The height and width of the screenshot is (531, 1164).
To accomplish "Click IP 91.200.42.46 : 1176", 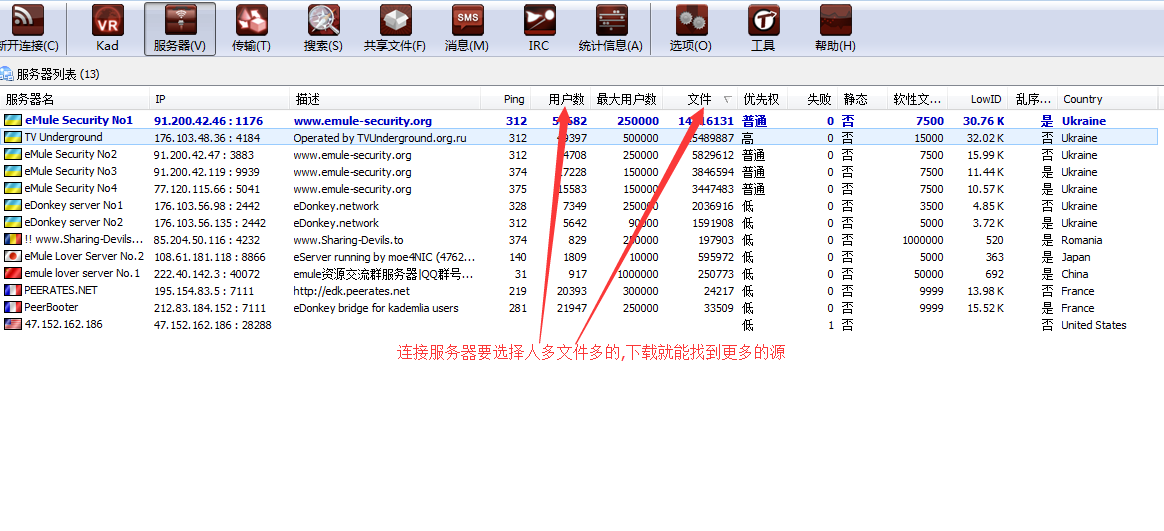I will point(208,121).
